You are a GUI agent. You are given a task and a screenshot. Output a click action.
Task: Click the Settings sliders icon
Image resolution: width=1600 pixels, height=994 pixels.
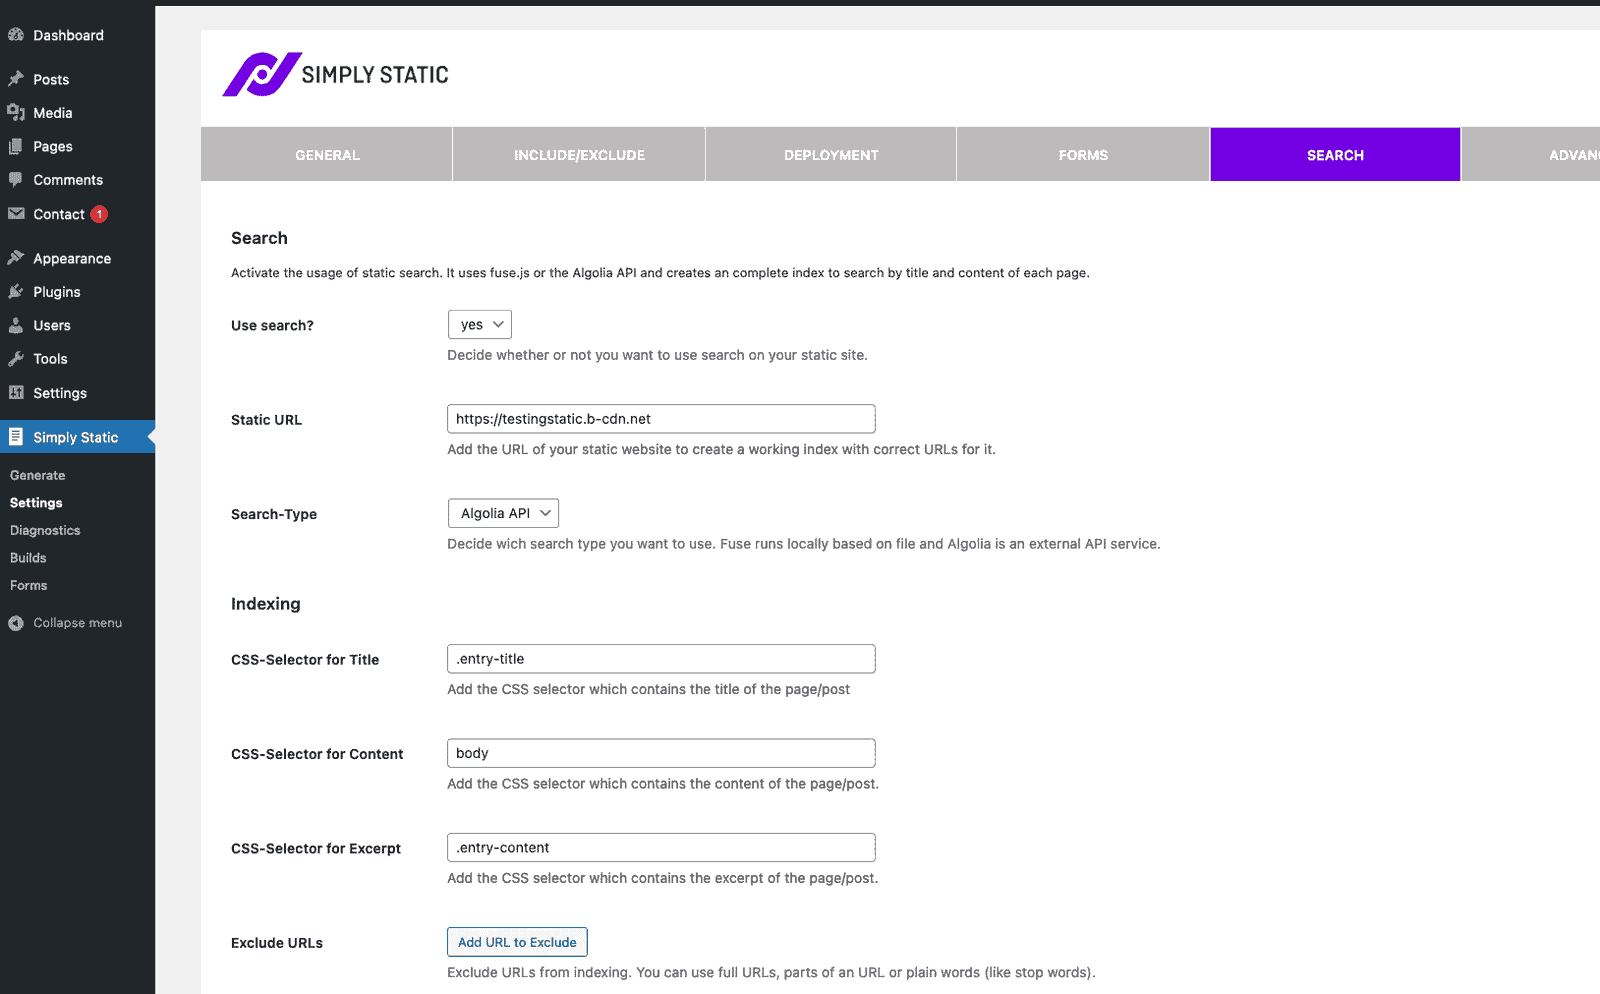pos(16,392)
